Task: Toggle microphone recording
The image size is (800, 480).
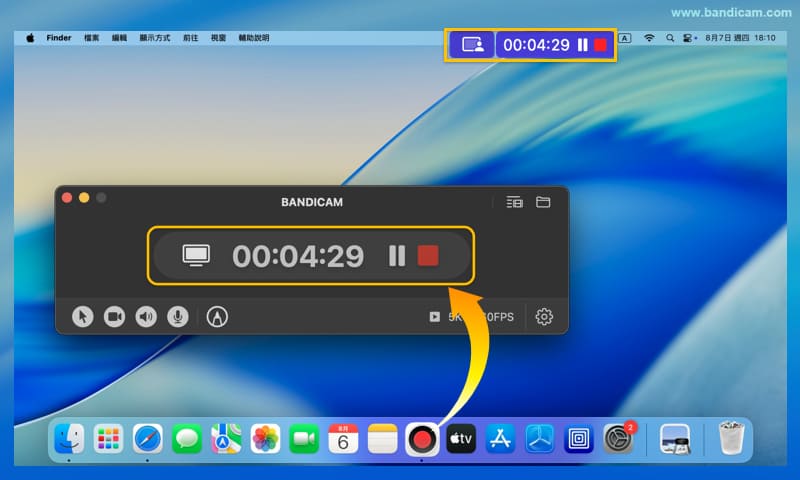Action: [x=178, y=317]
